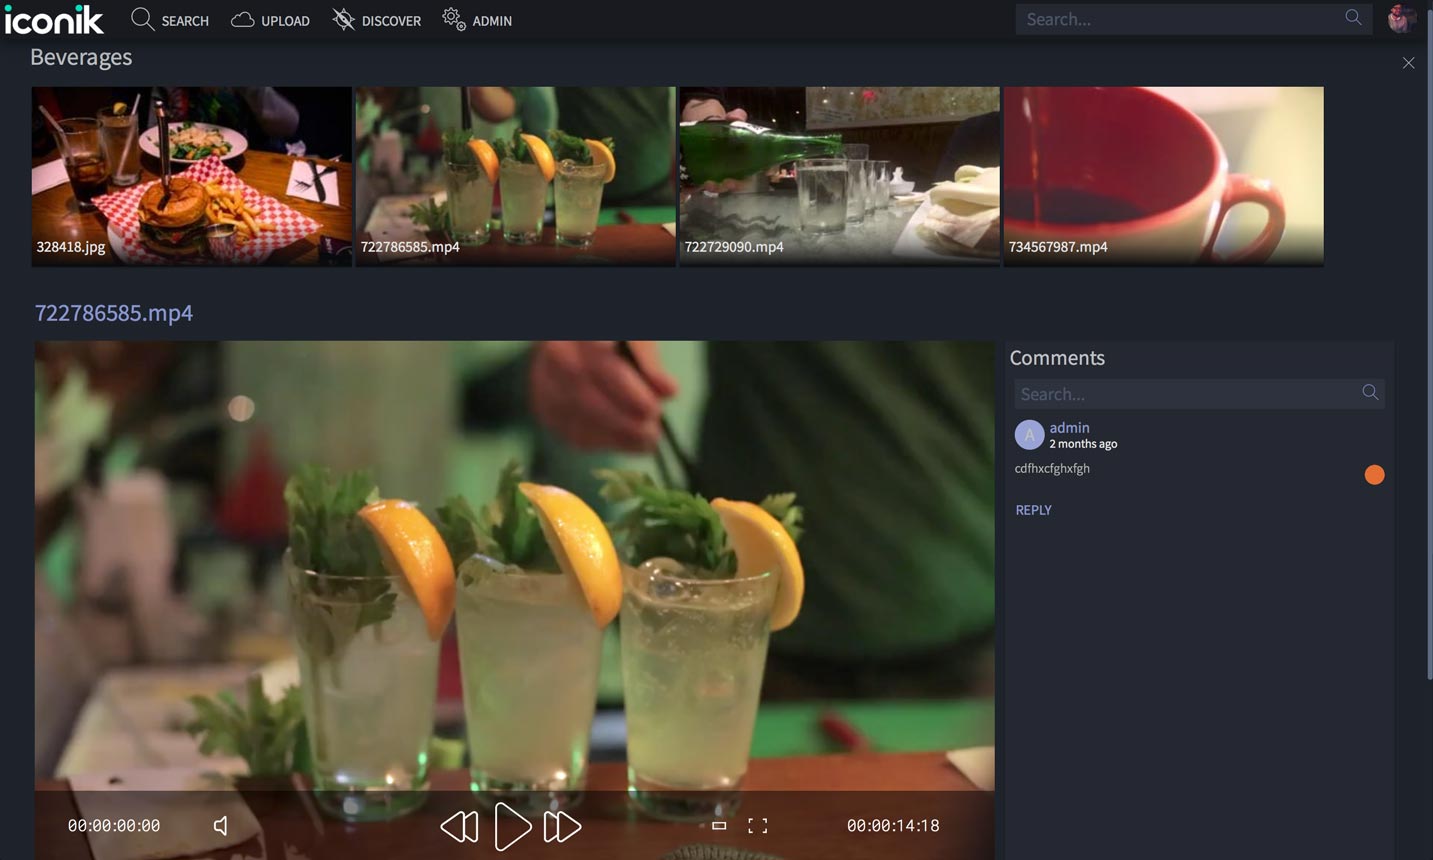Click the Admin gears icon
This screenshot has width=1433, height=860.
click(454, 19)
